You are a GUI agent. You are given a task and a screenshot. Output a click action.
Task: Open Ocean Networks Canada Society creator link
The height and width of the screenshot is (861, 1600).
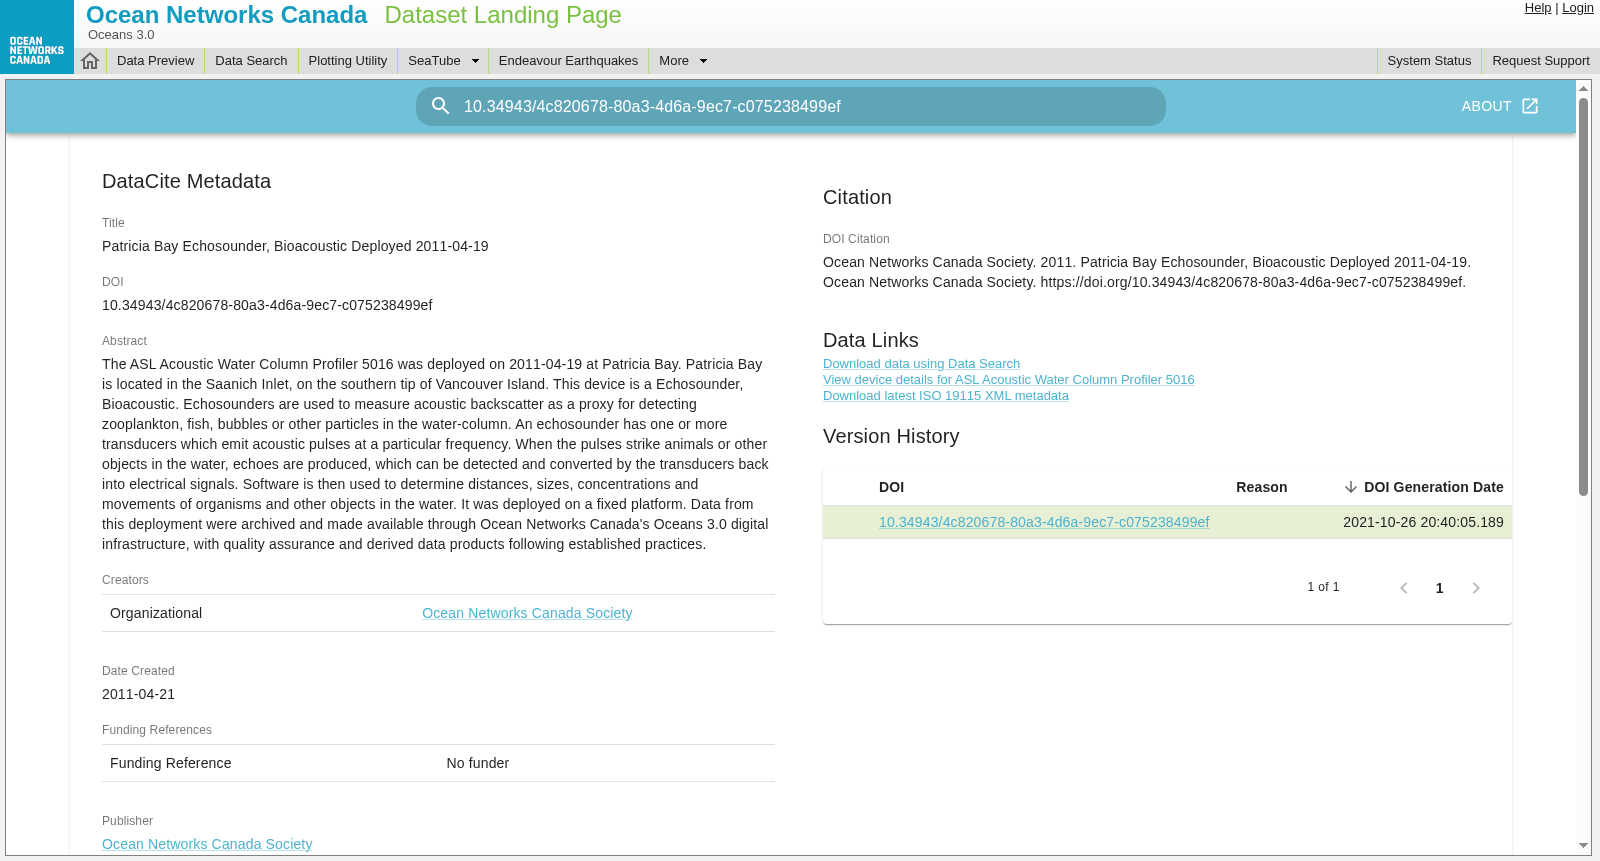(x=527, y=613)
